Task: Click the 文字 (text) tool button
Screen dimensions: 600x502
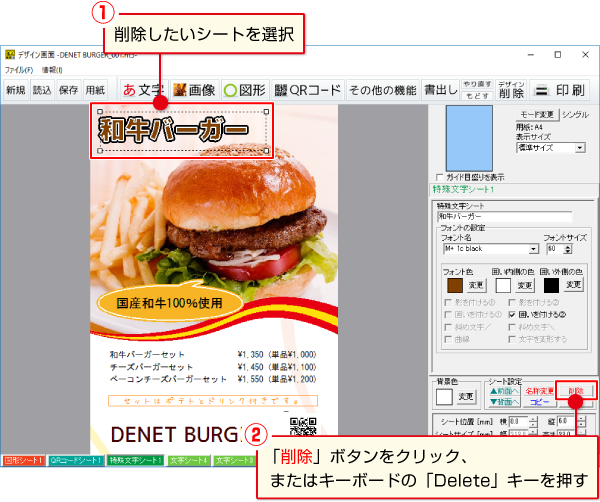Action: [x=142, y=90]
